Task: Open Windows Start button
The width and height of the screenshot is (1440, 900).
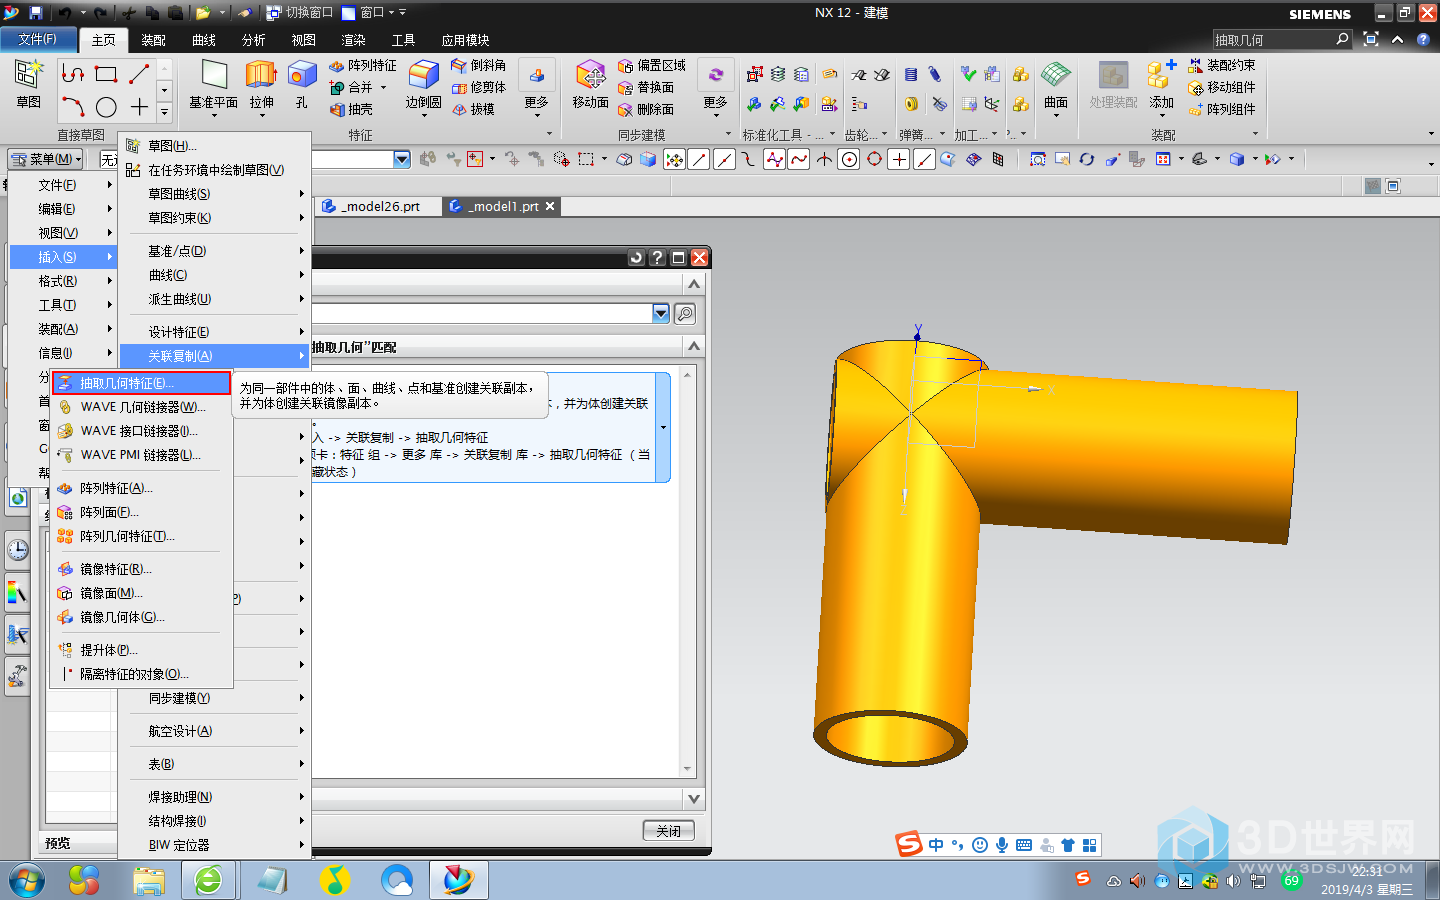Action: (x=27, y=881)
